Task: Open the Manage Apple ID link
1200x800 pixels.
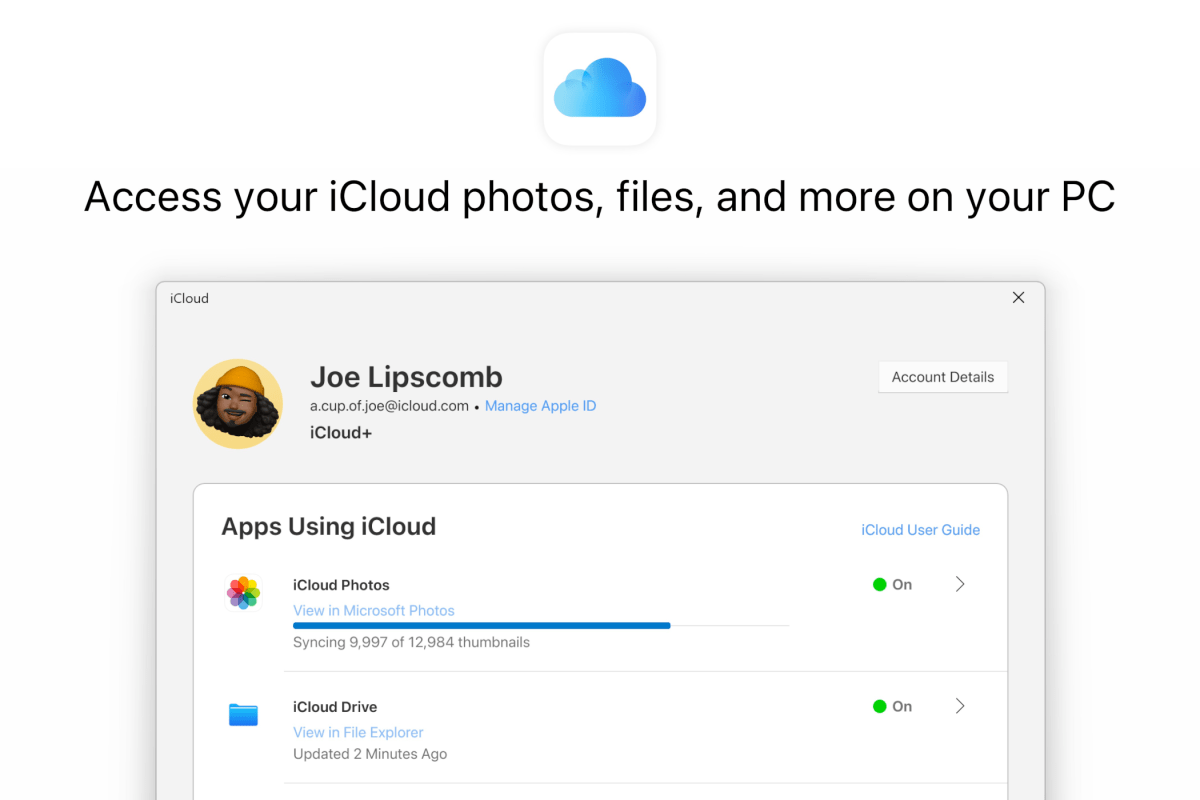Action: point(540,406)
